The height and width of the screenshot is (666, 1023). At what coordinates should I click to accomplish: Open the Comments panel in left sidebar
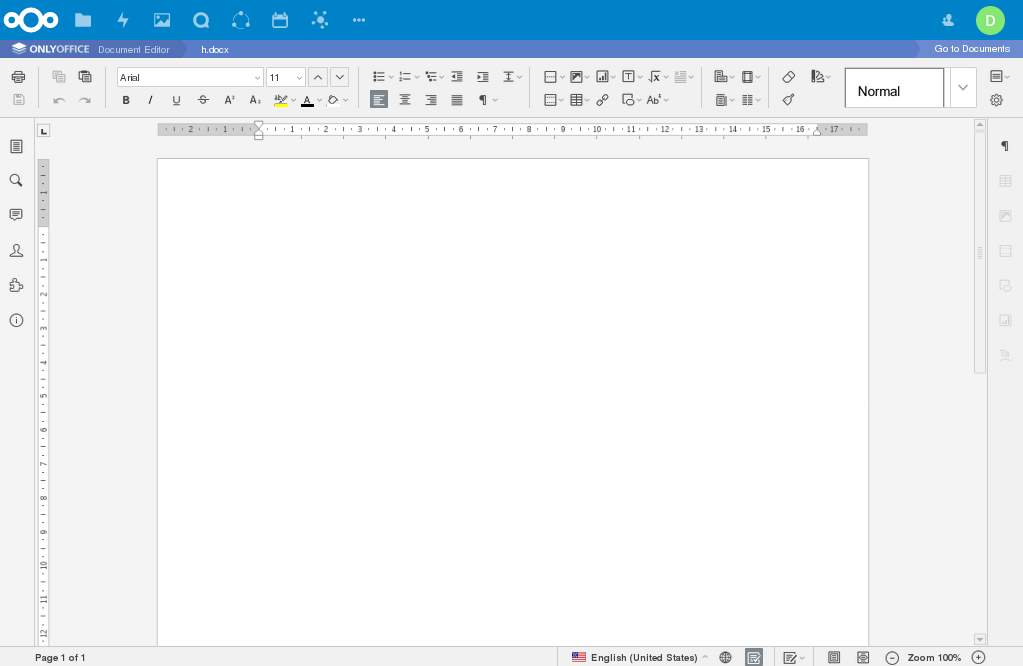point(16,215)
